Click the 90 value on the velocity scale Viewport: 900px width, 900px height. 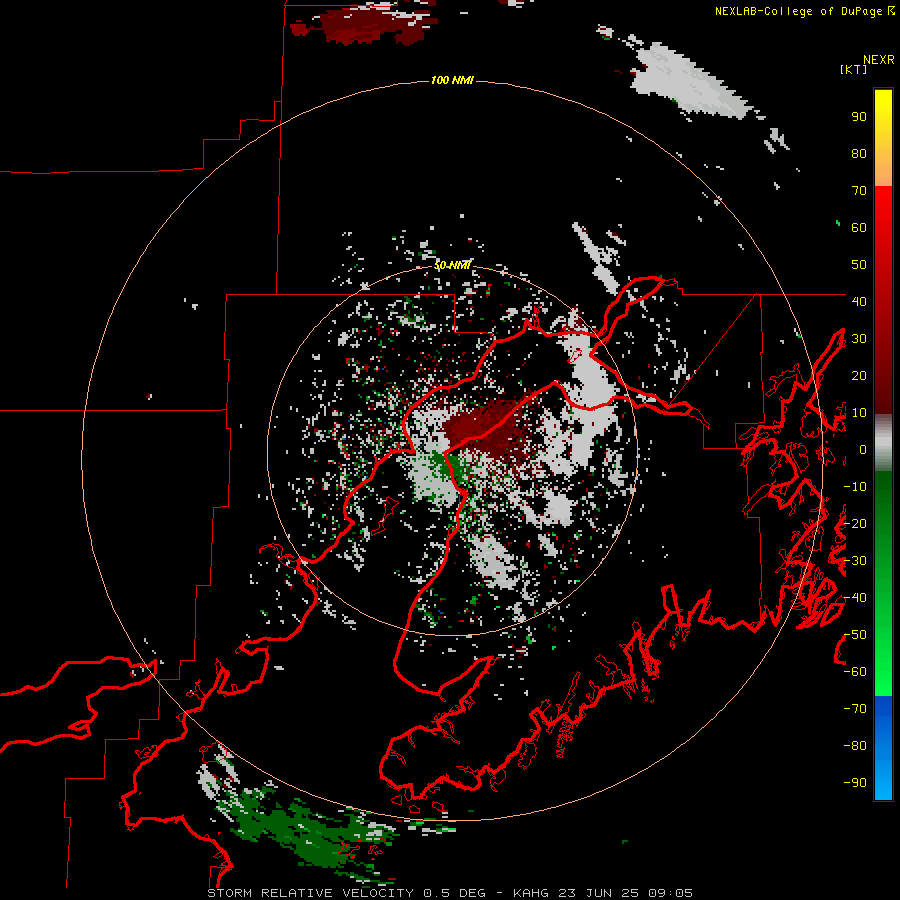859,117
